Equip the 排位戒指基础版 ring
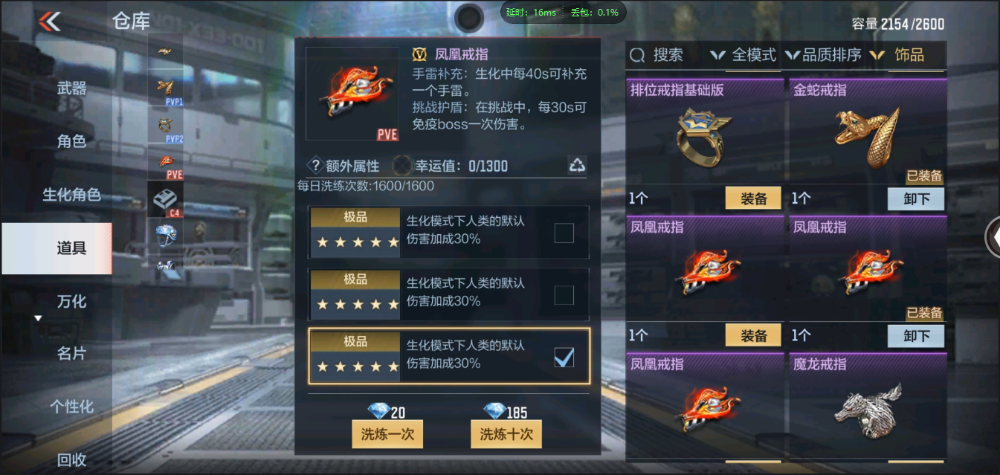 click(753, 198)
